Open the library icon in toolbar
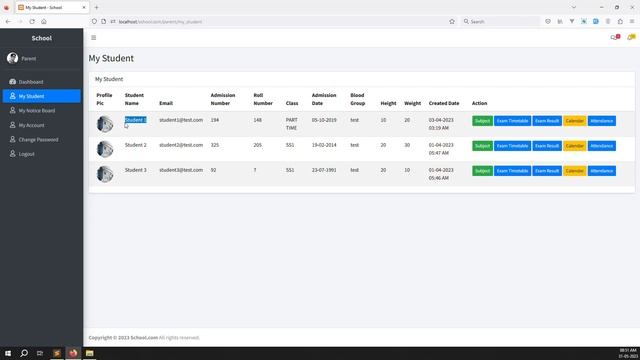The height and width of the screenshot is (360, 640). point(560,21)
